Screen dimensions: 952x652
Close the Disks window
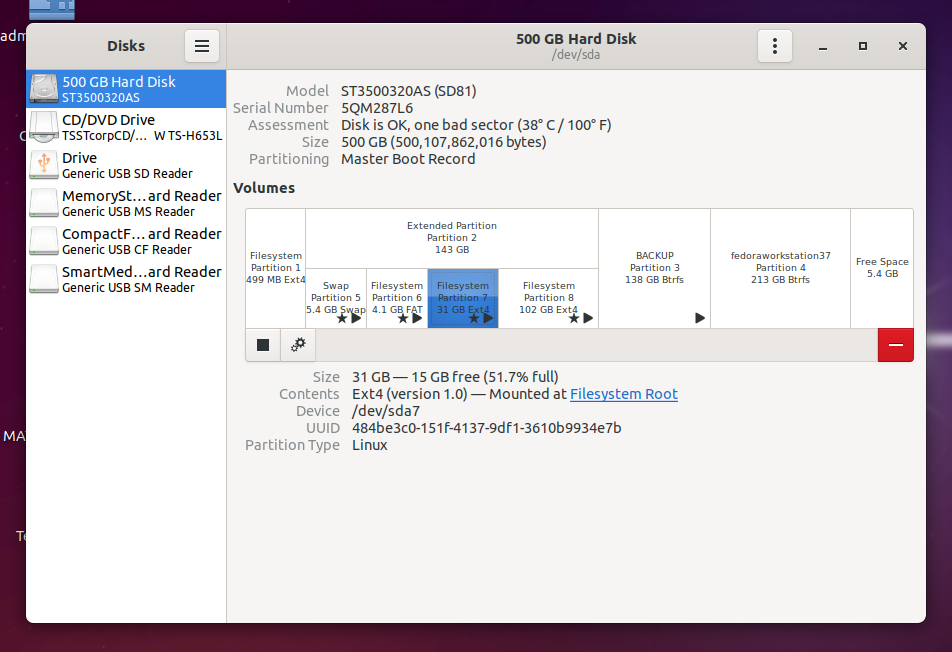[x=903, y=46]
